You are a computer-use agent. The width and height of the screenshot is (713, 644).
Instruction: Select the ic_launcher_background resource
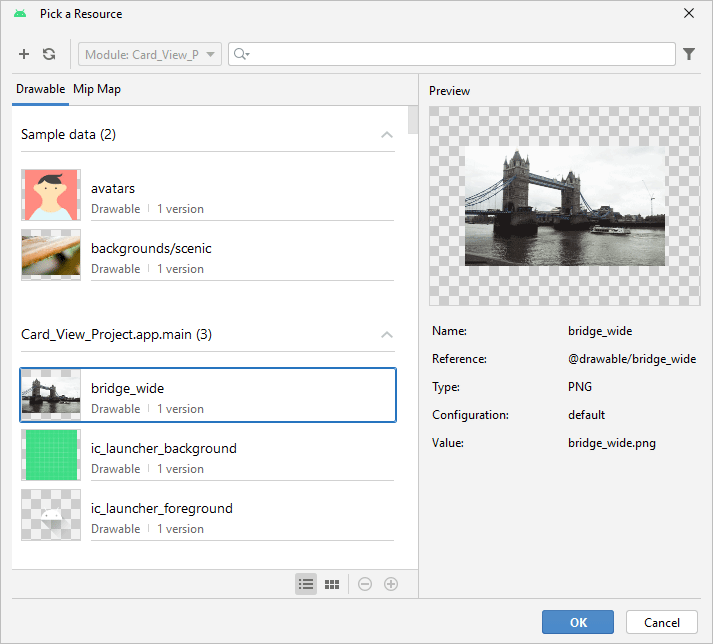click(164, 448)
